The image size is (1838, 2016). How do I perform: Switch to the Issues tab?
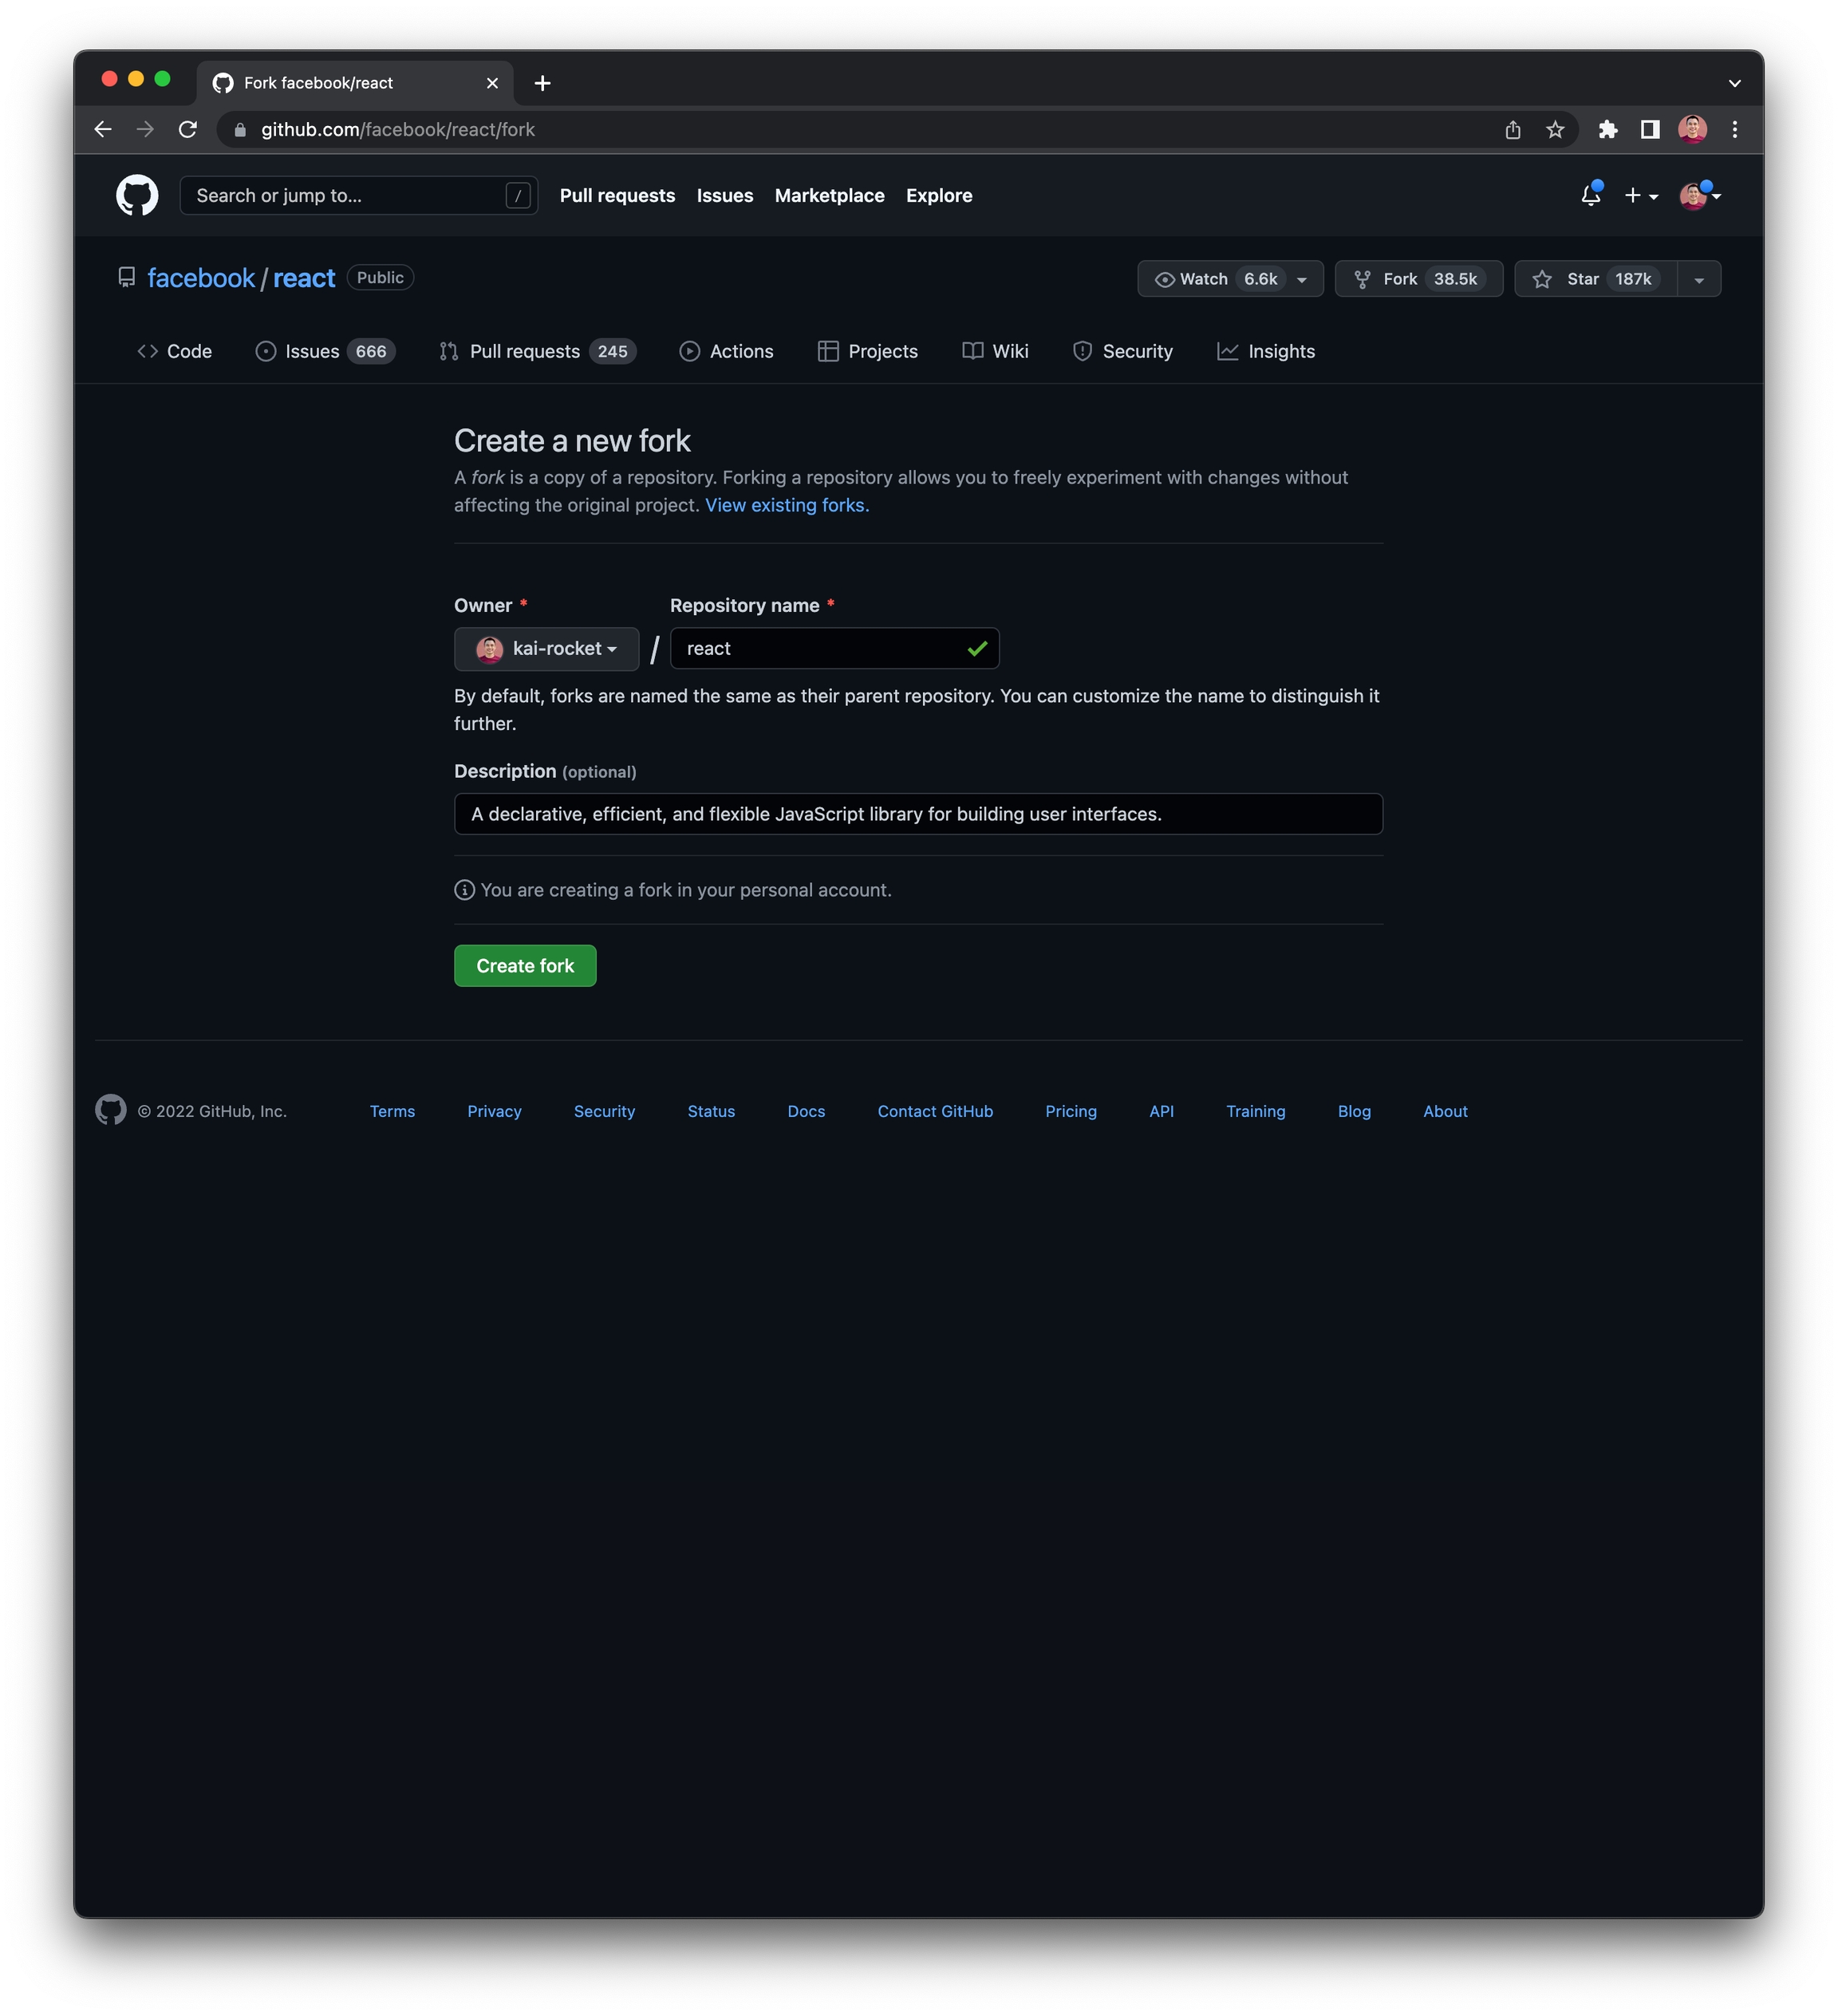[325, 351]
